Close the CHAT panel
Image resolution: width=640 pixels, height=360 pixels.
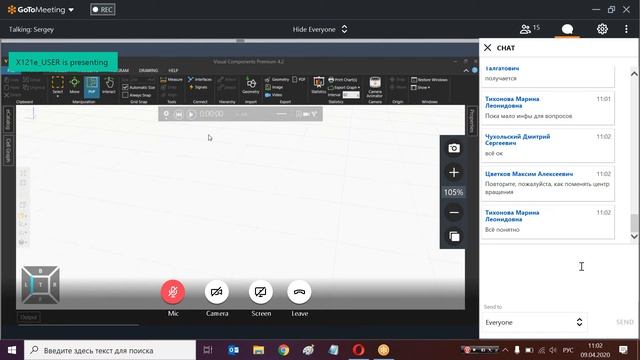(x=487, y=48)
